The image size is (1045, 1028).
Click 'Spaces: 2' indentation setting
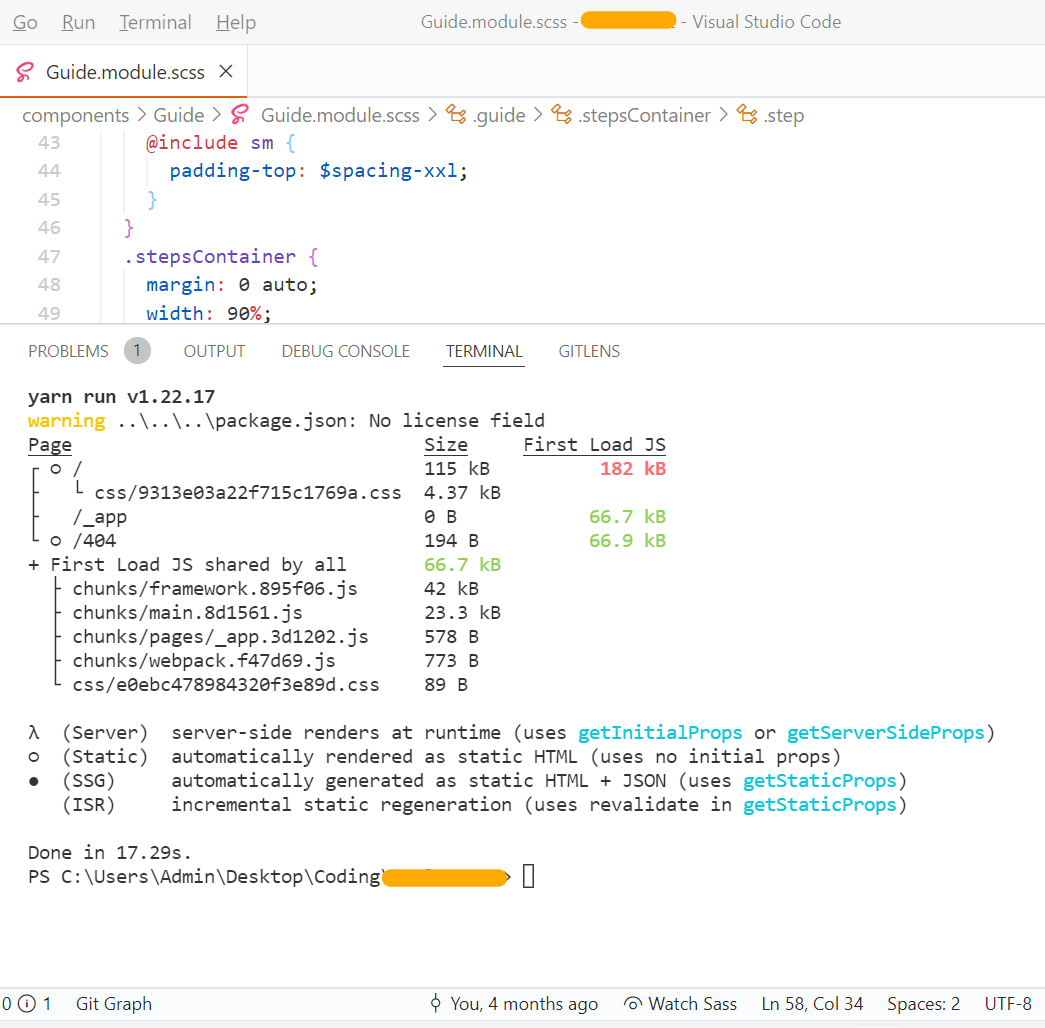coord(923,1004)
